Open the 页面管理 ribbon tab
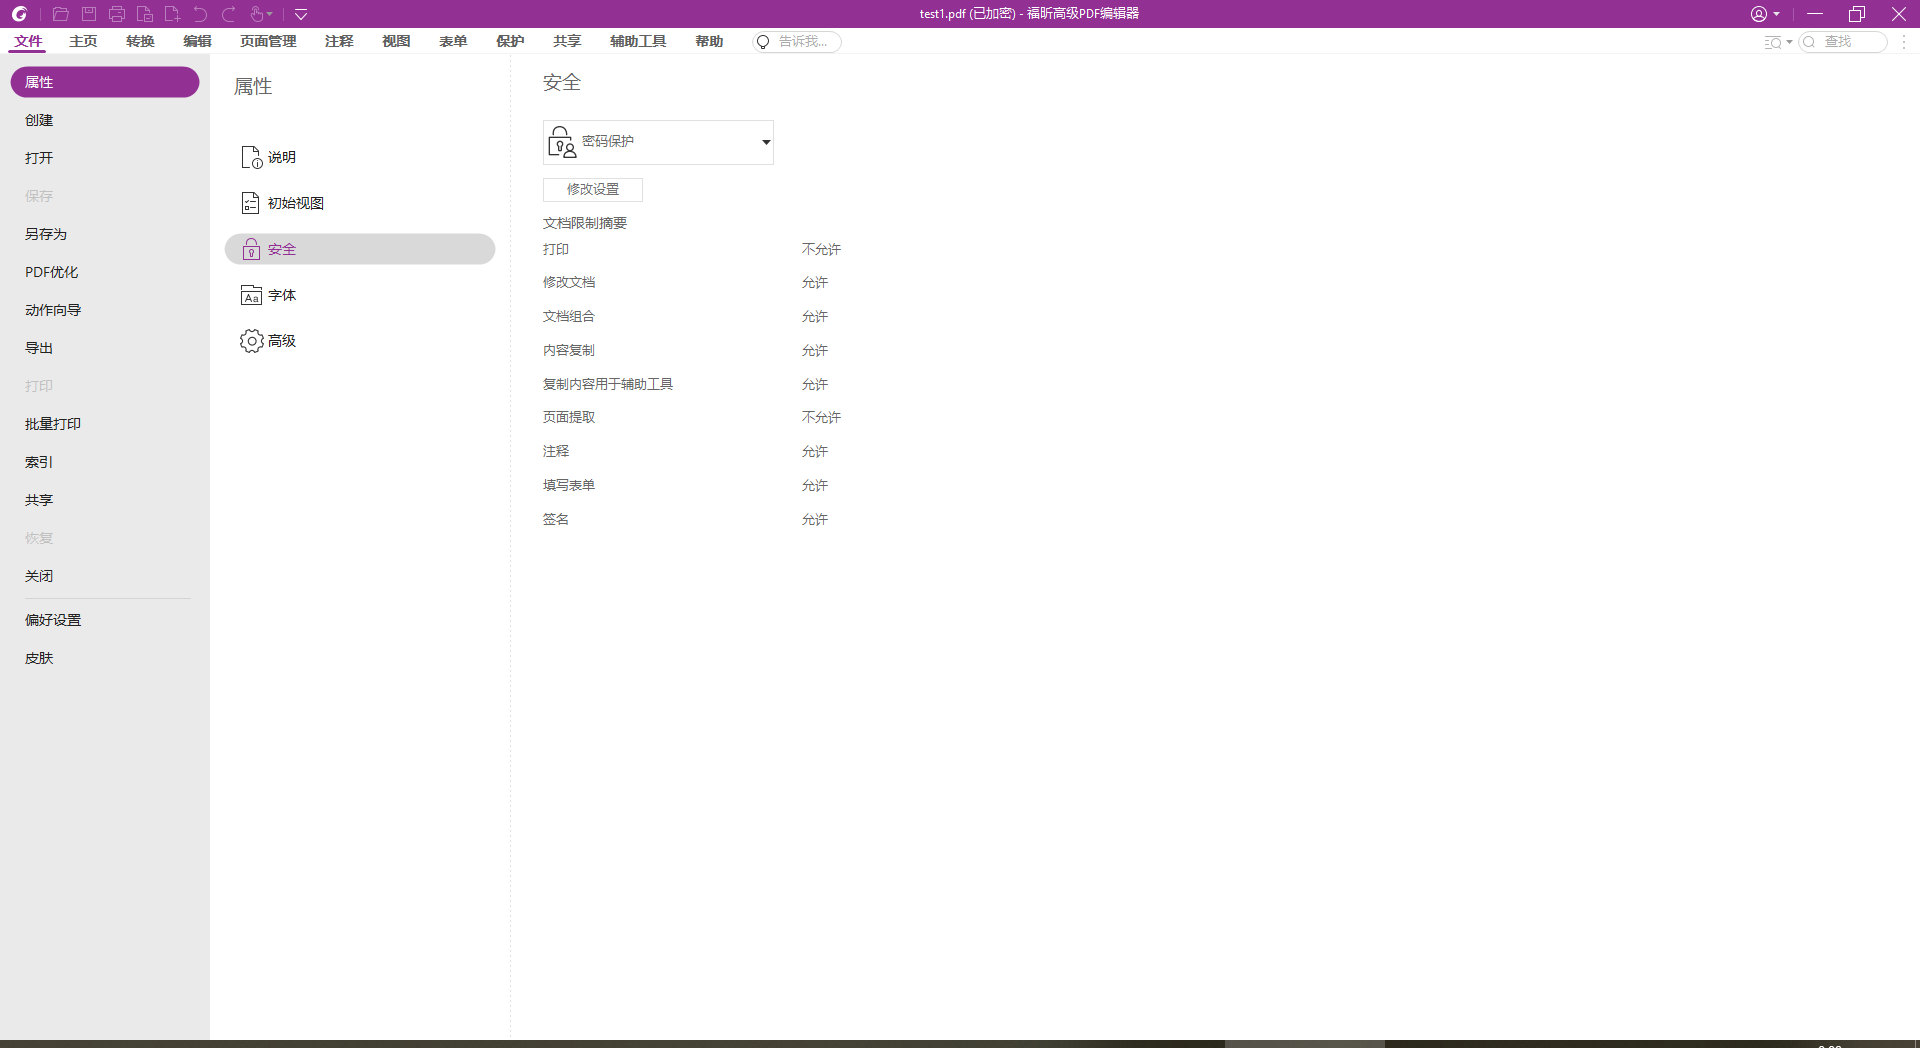Image resolution: width=1920 pixels, height=1048 pixels. 268,41
